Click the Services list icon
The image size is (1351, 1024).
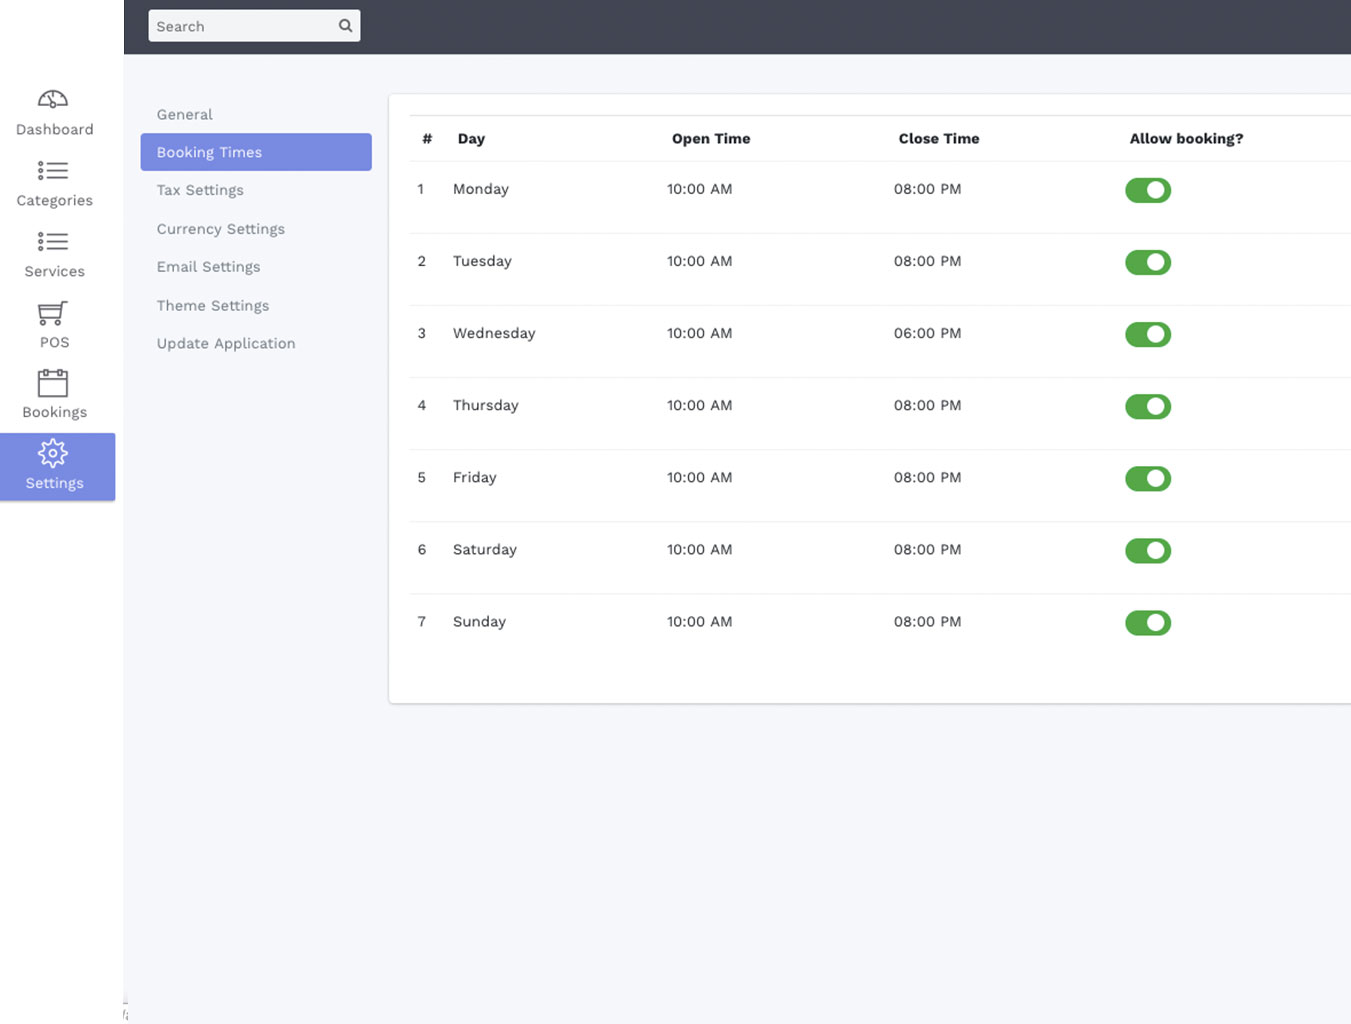pos(53,242)
